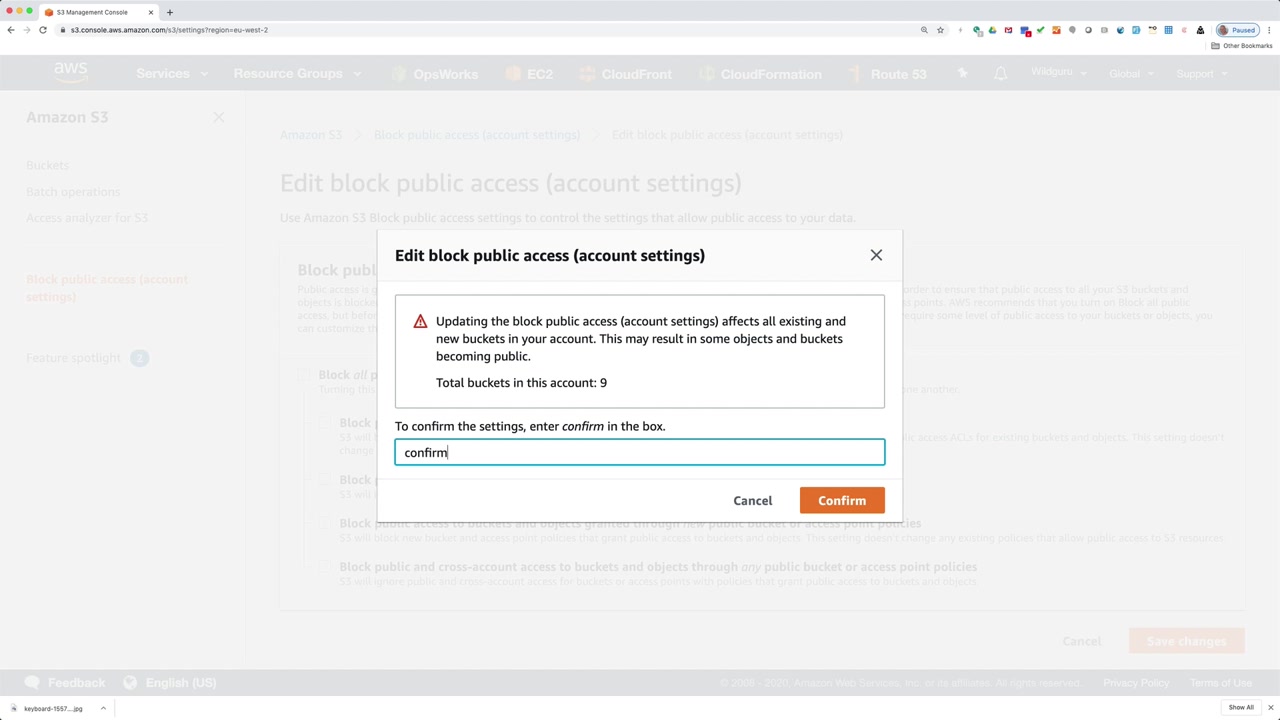Open Batch operations in the sidebar
This screenshot has width=1280, height=720.
click(x=73, y=191)
